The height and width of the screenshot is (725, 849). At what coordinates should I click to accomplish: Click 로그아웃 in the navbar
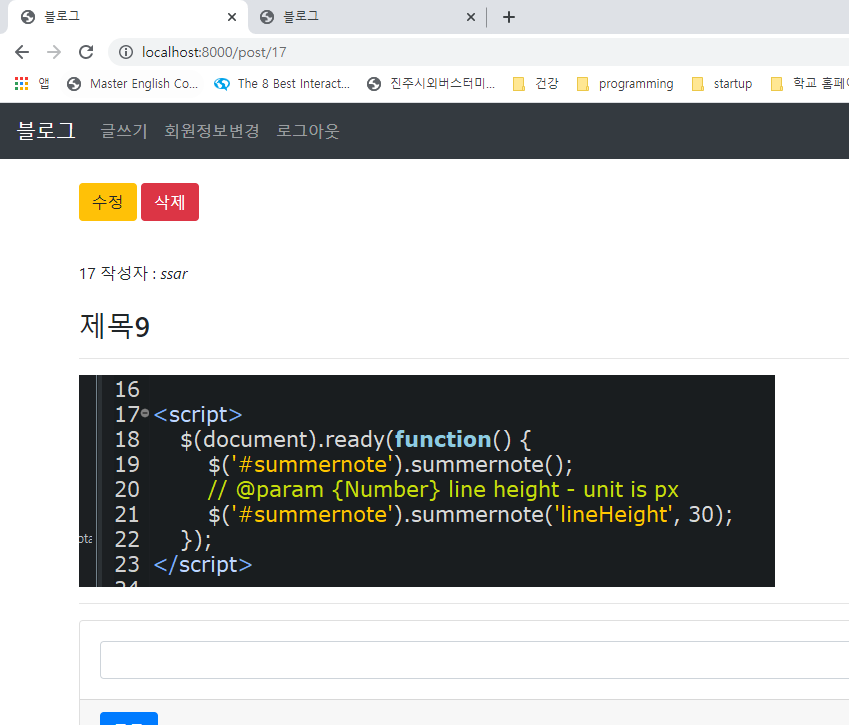tap(308, 131)
